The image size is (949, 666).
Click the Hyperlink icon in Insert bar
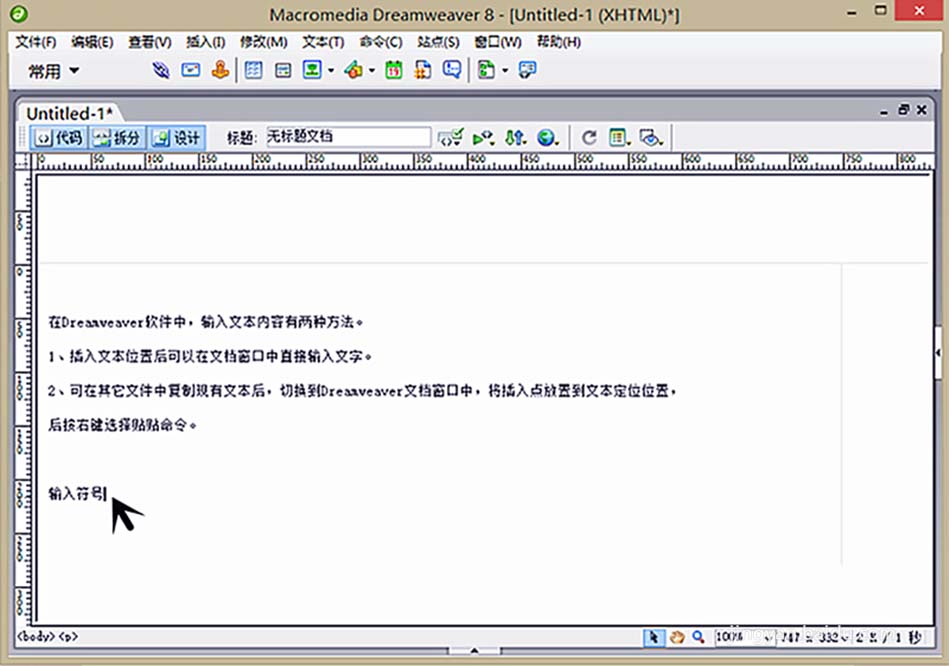(160, 70)
